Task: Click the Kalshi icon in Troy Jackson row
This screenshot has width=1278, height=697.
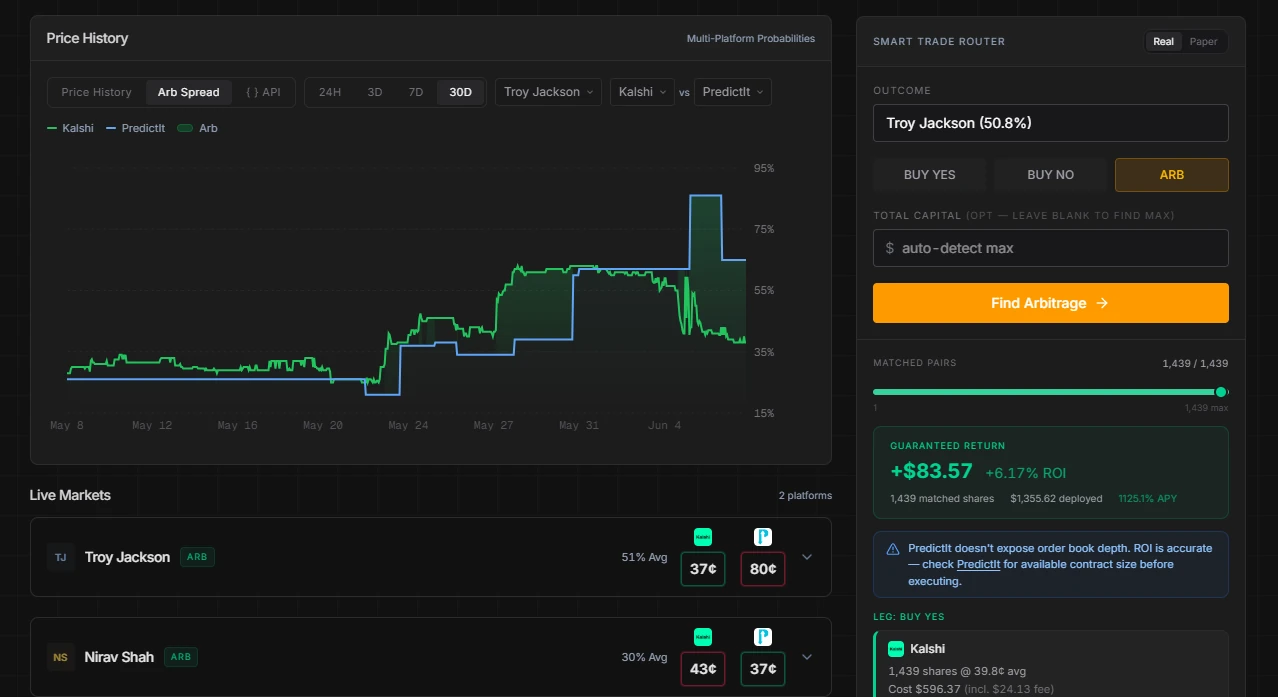Action: [703, 537]
